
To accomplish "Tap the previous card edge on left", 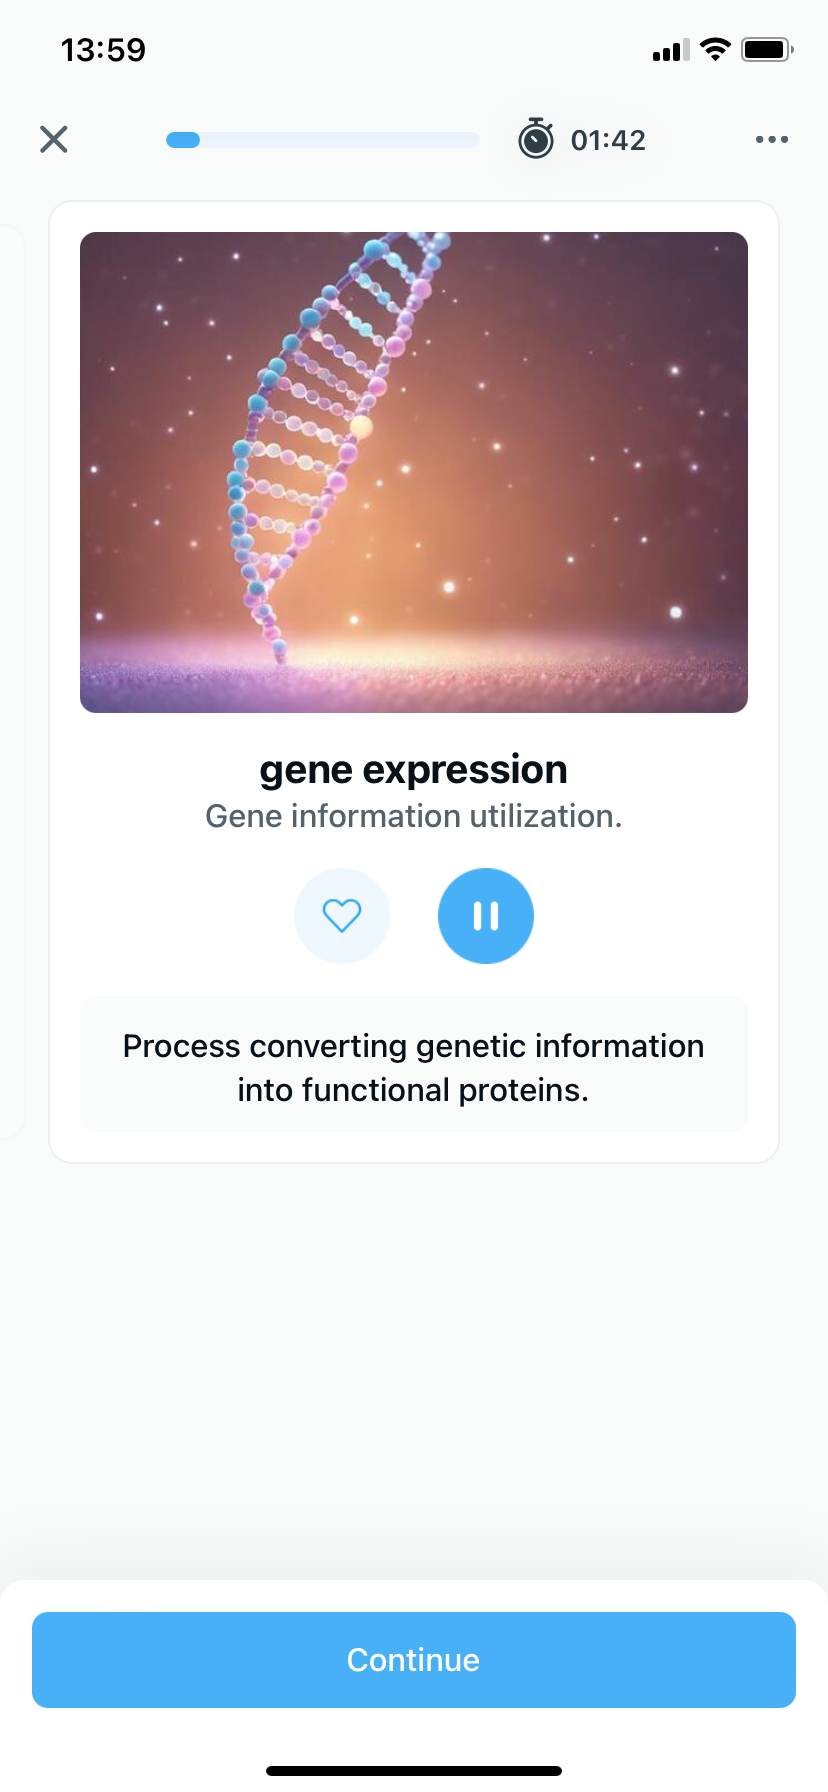I will pos(10,680).
